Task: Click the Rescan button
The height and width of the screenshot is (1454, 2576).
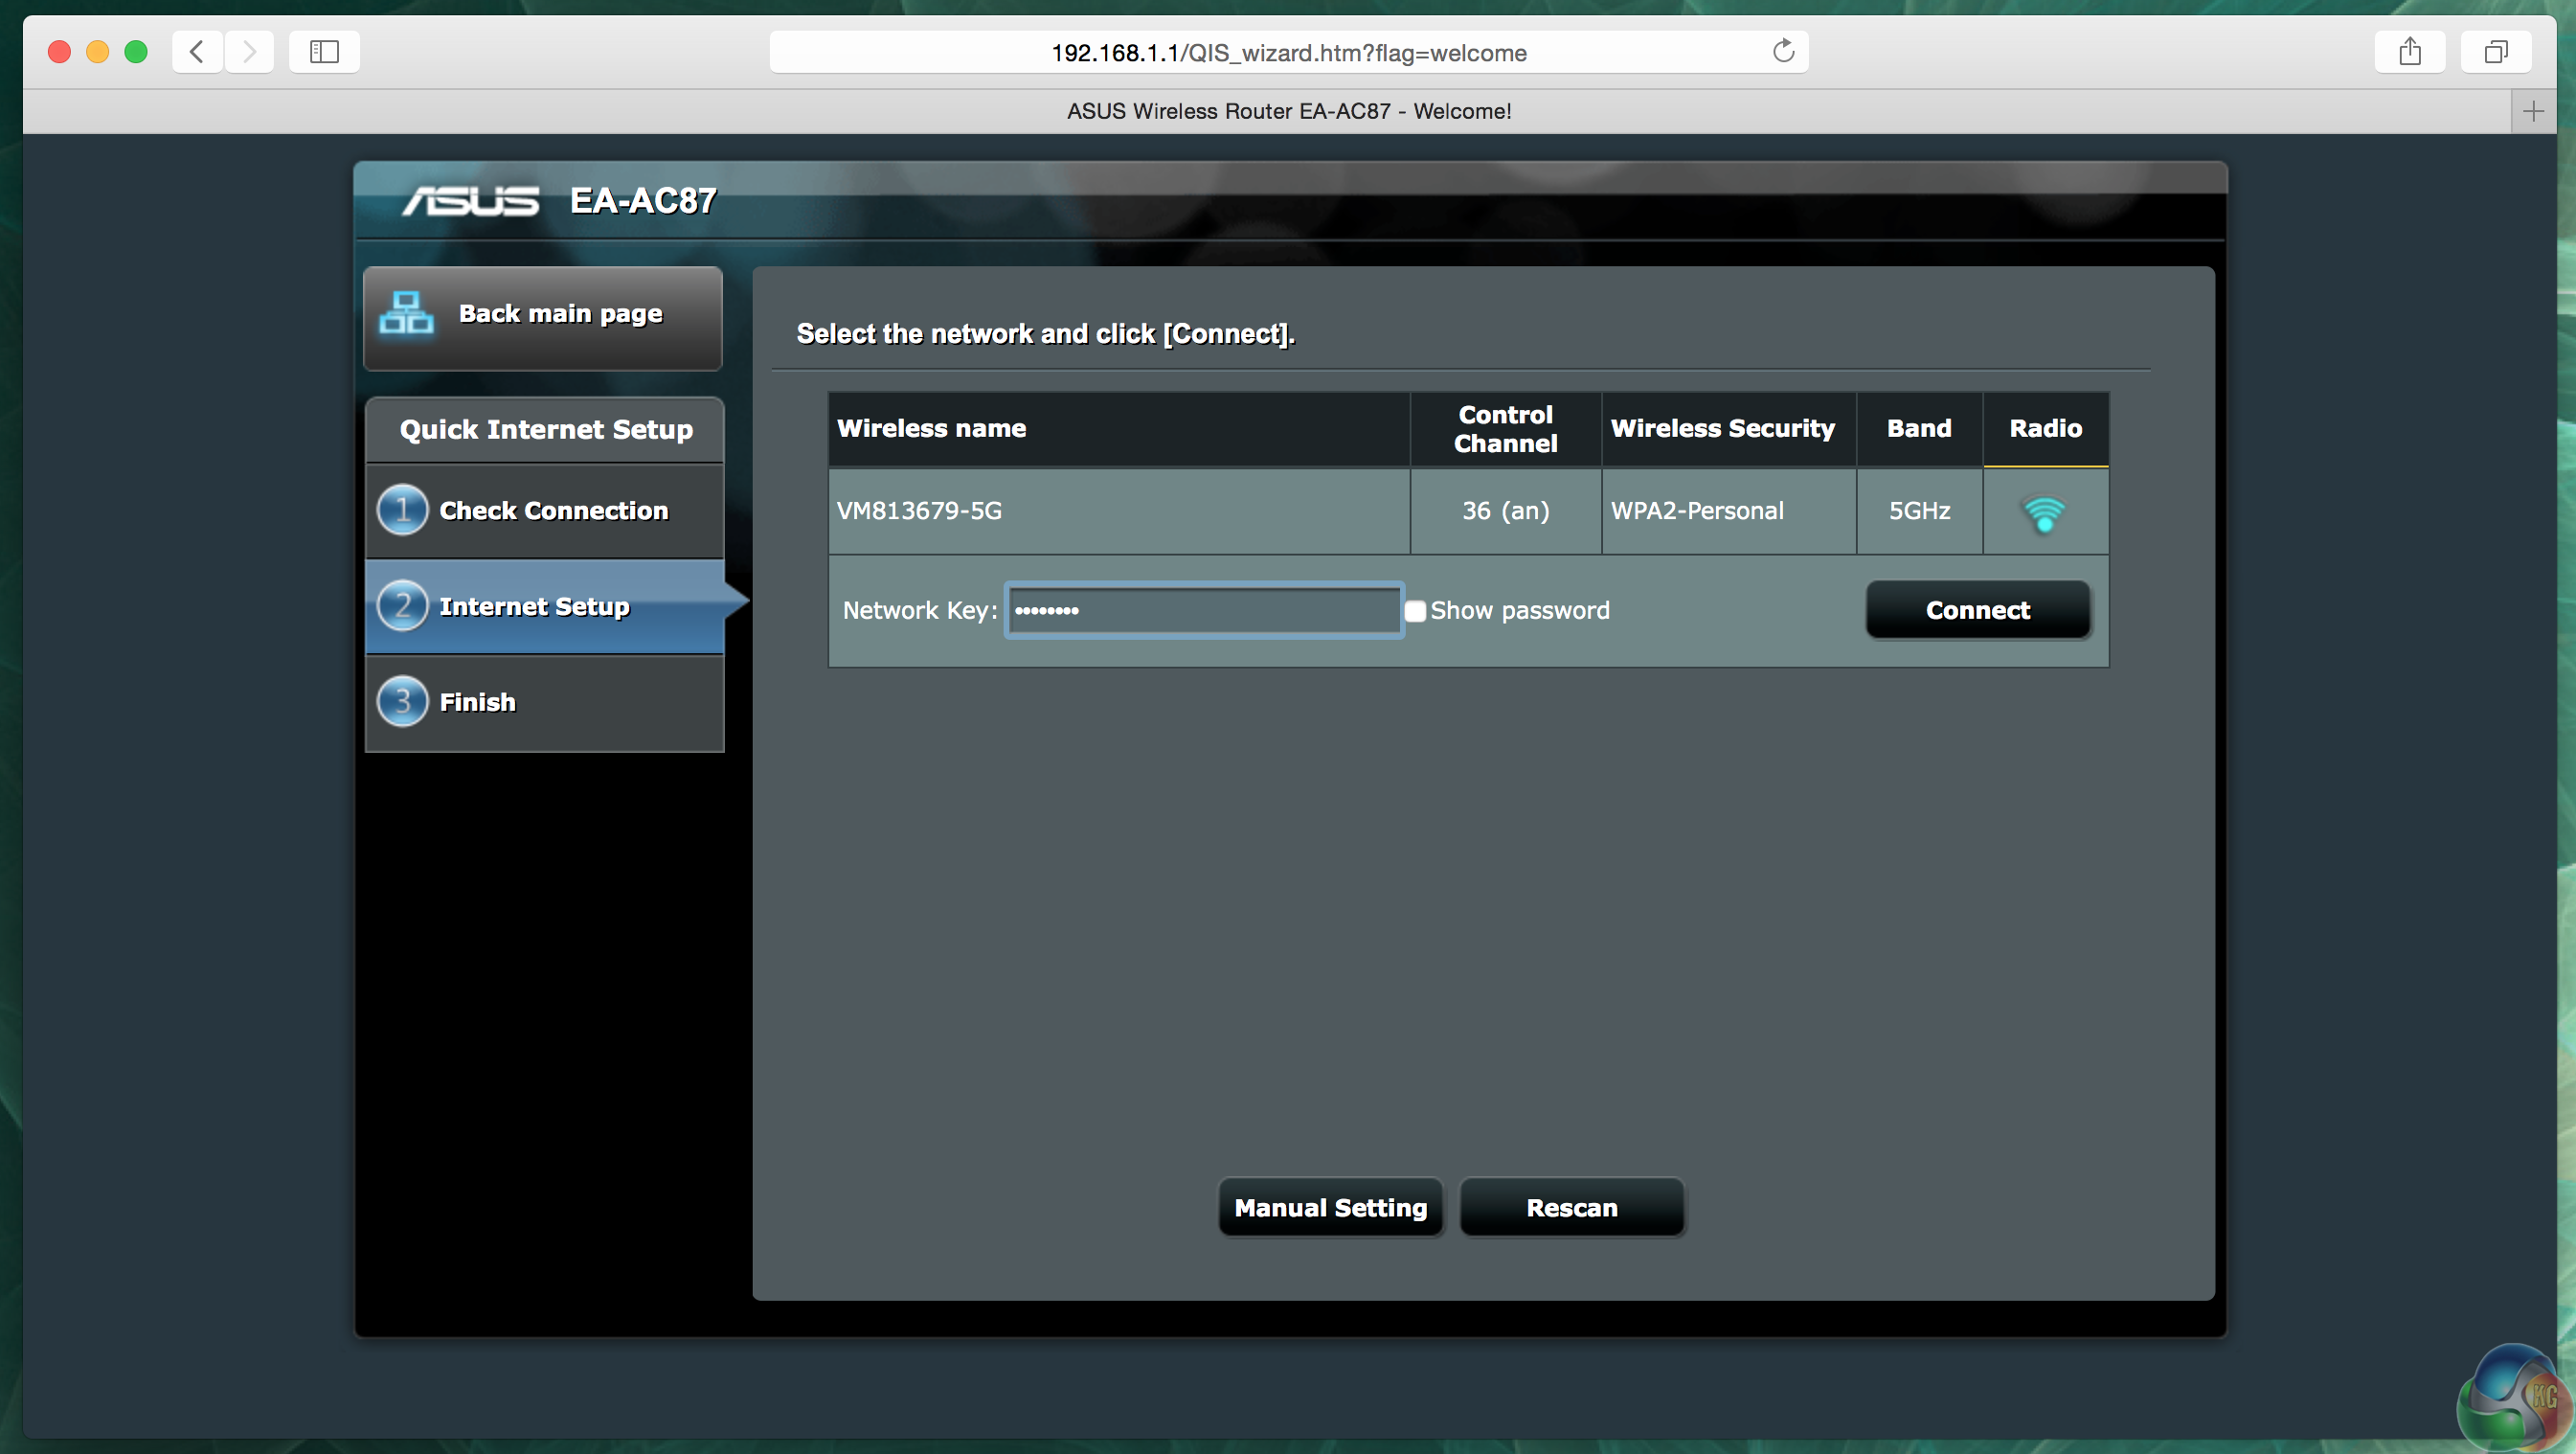Action: (1571, 1208)
